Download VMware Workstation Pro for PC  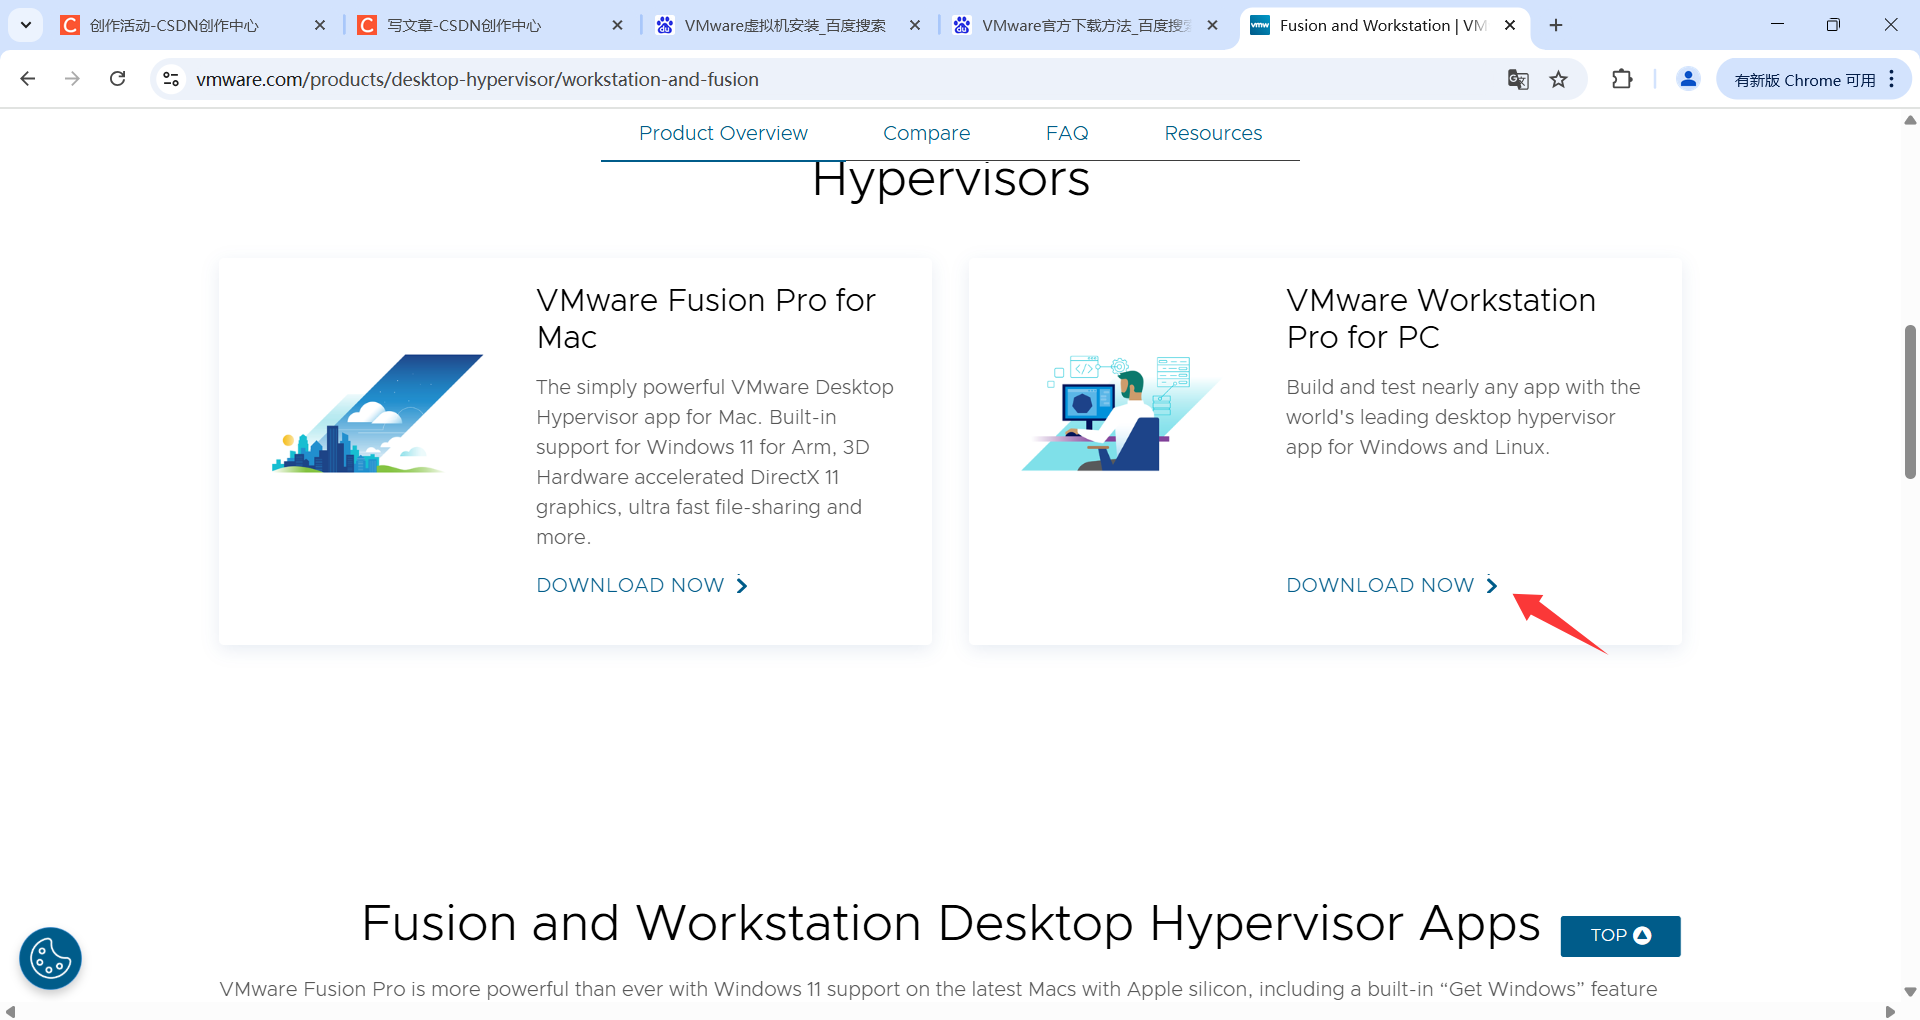point(1392,585)
